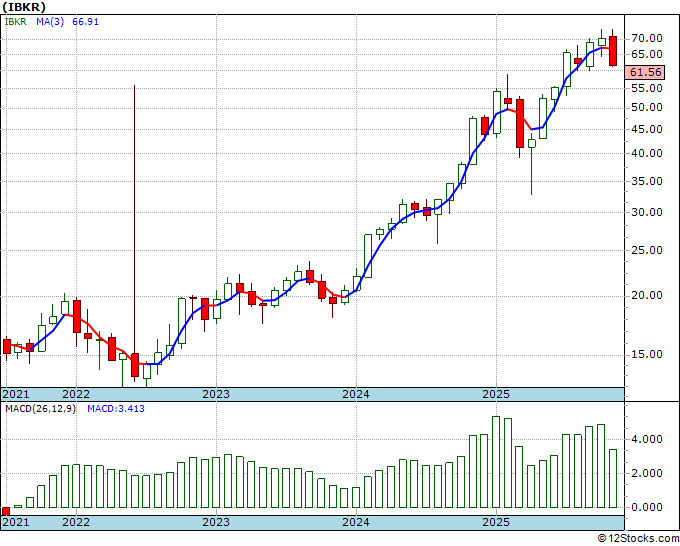This screenshot has height=546, width=680.
Task: Click the last MACD histogram bar
Action: pos(613,478)
